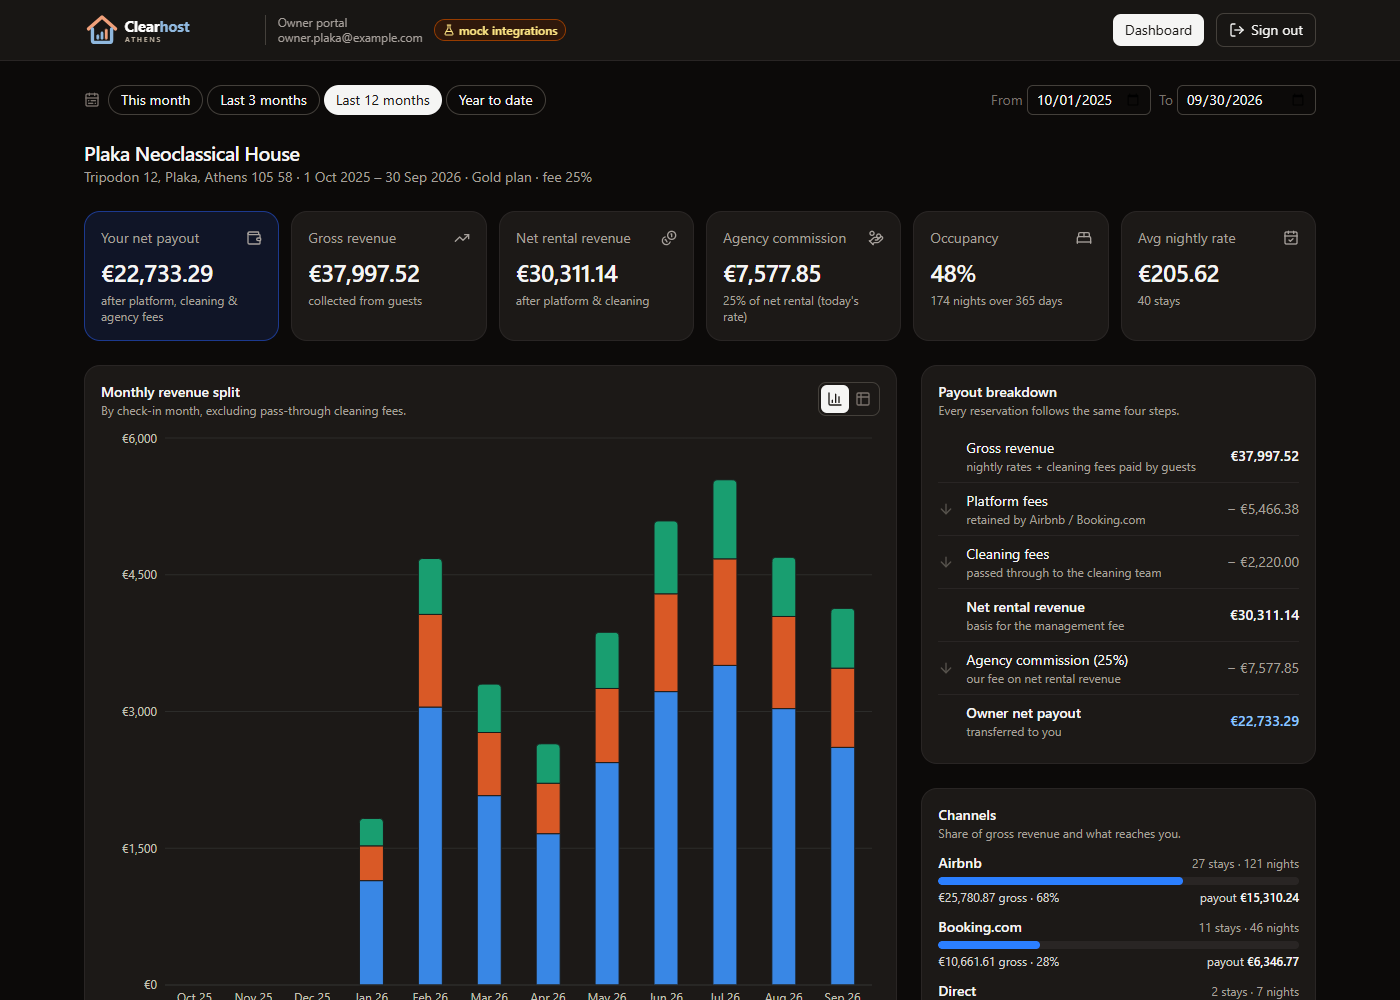Click the down arrow beside Agency commission (25%)

click(946, 669)
